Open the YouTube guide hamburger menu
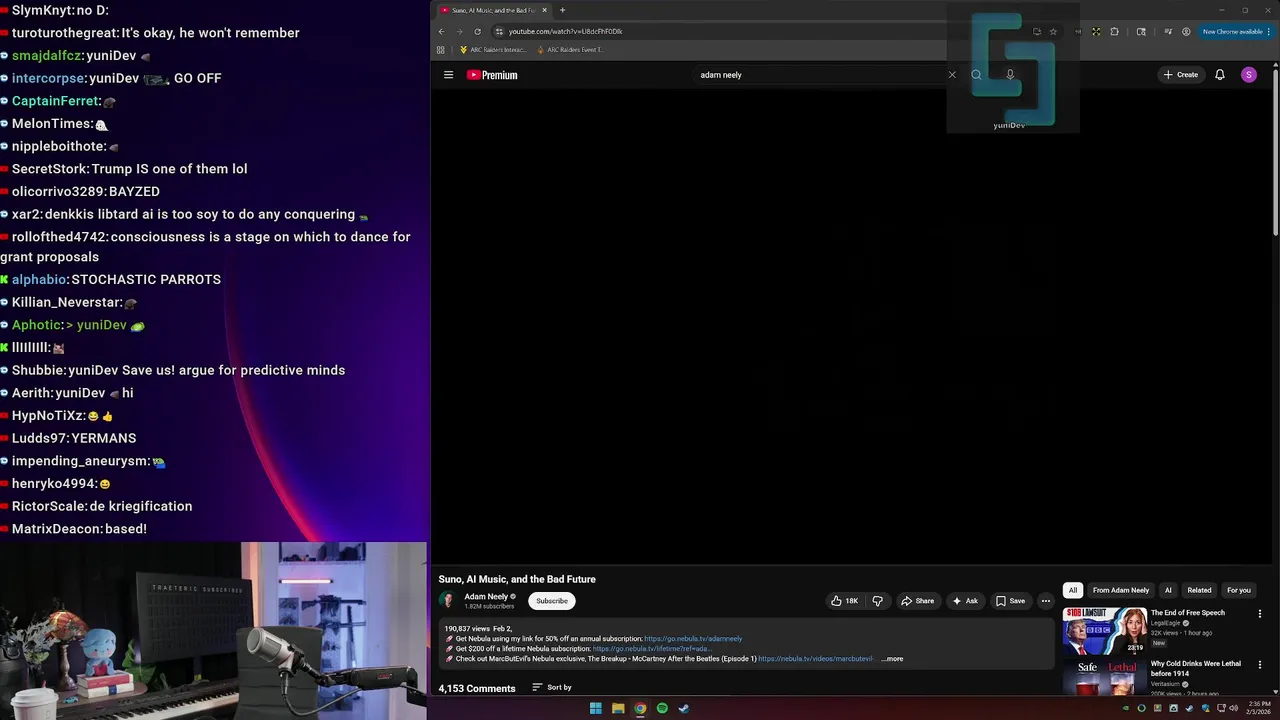Viewport: 1280px width, 720px height. 448,75
